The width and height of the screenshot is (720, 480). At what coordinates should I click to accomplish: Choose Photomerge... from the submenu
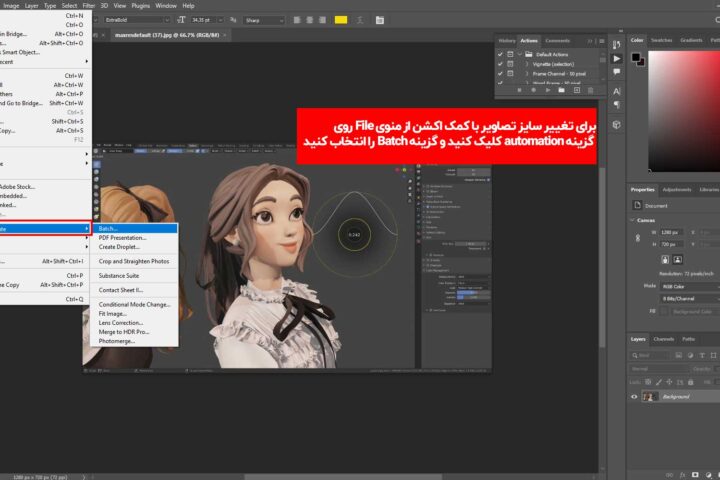click(117, 341)
